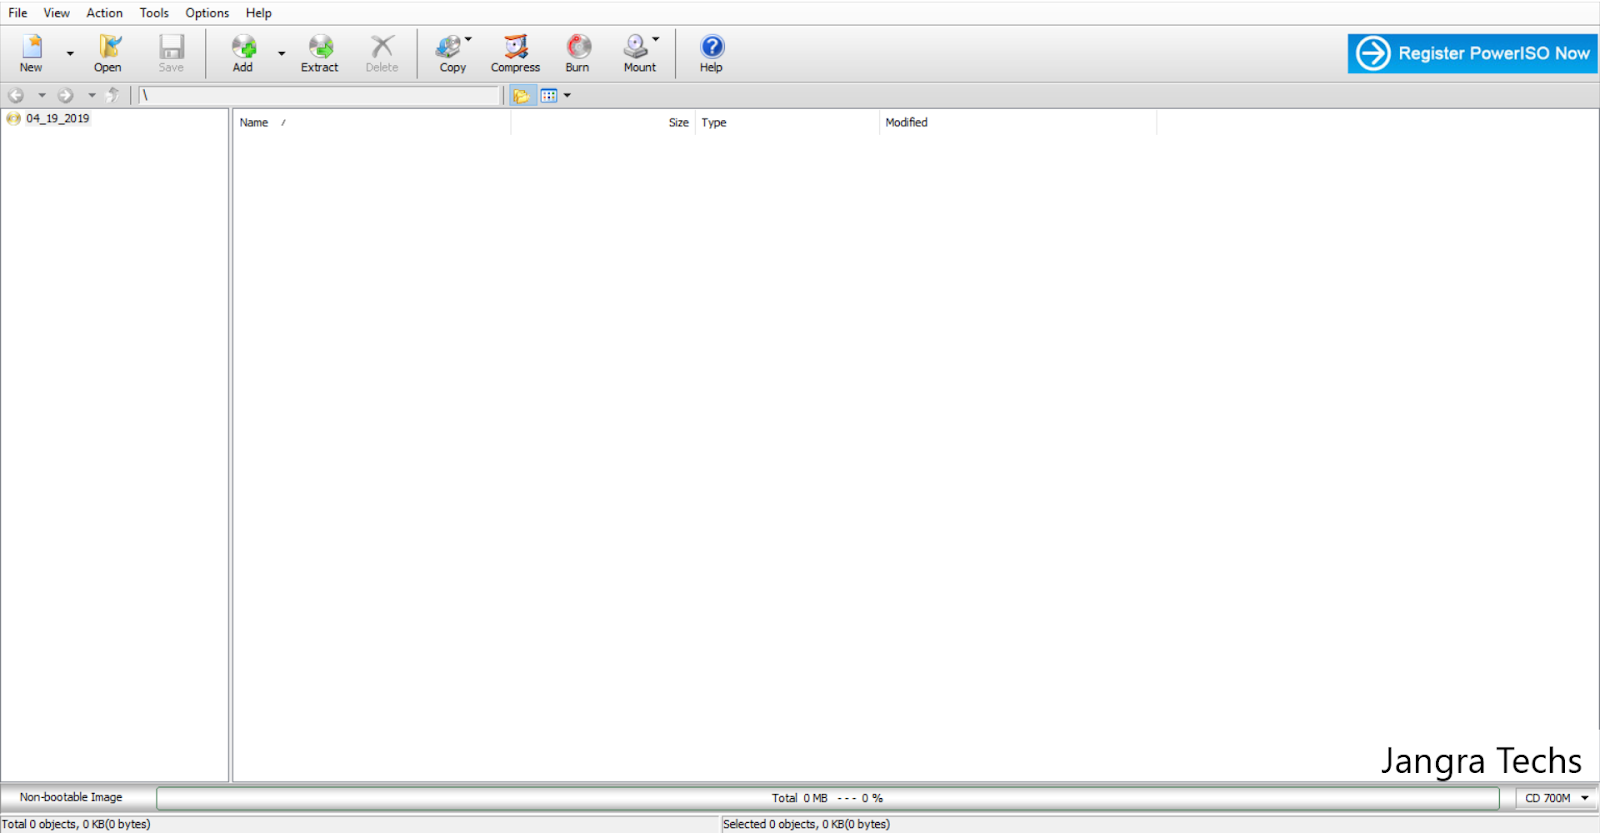Click the Extract toolbar icon
This screenshot has height=833, width=1600.
pyautogui.click(x=320, y=53)
